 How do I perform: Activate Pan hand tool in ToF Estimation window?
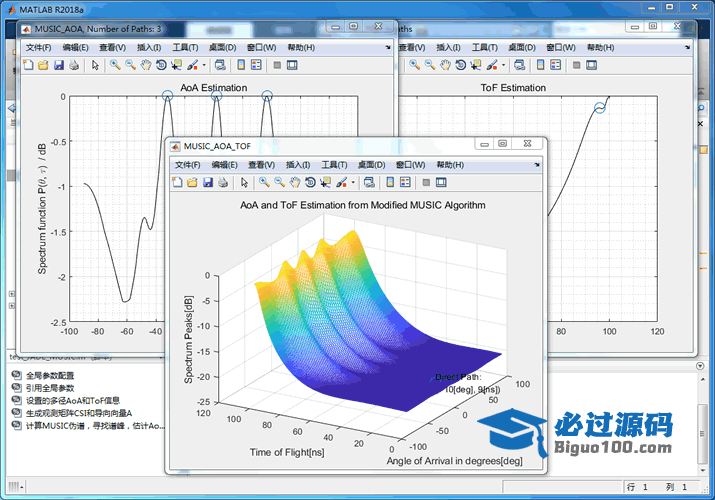(x=446, y=65)
